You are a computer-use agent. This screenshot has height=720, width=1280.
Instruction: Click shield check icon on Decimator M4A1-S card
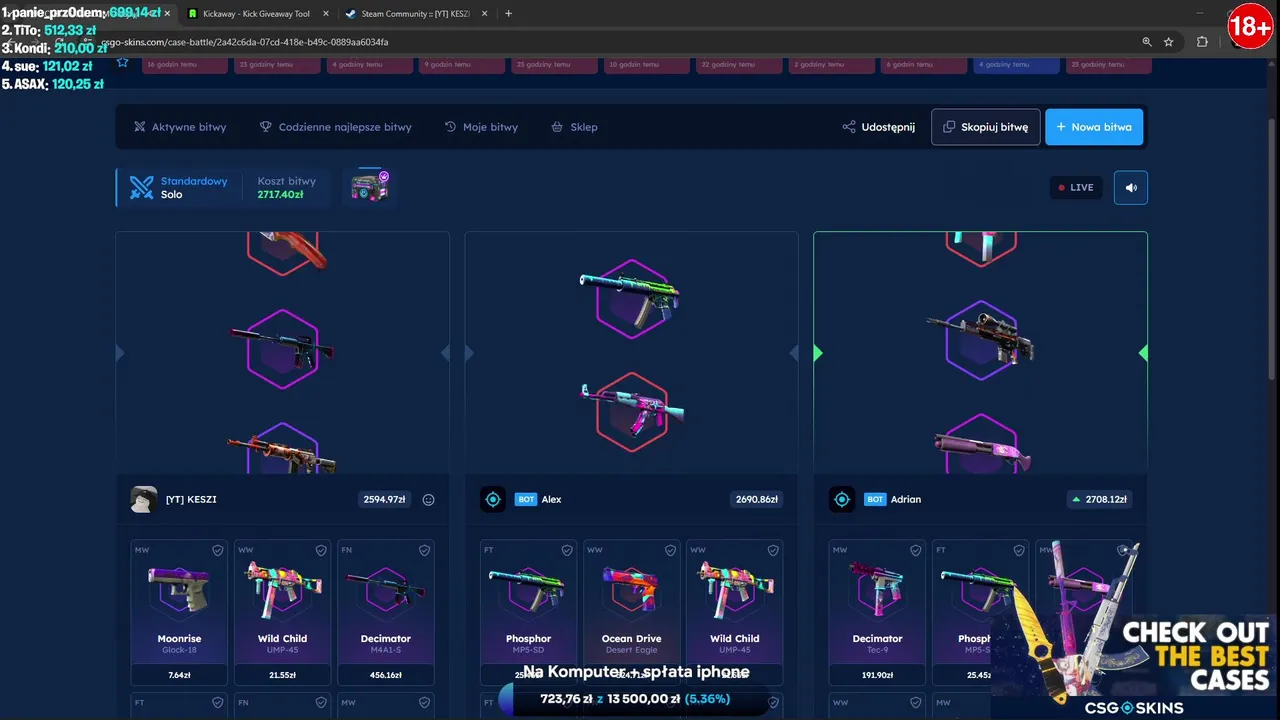[x=424, y=550]
